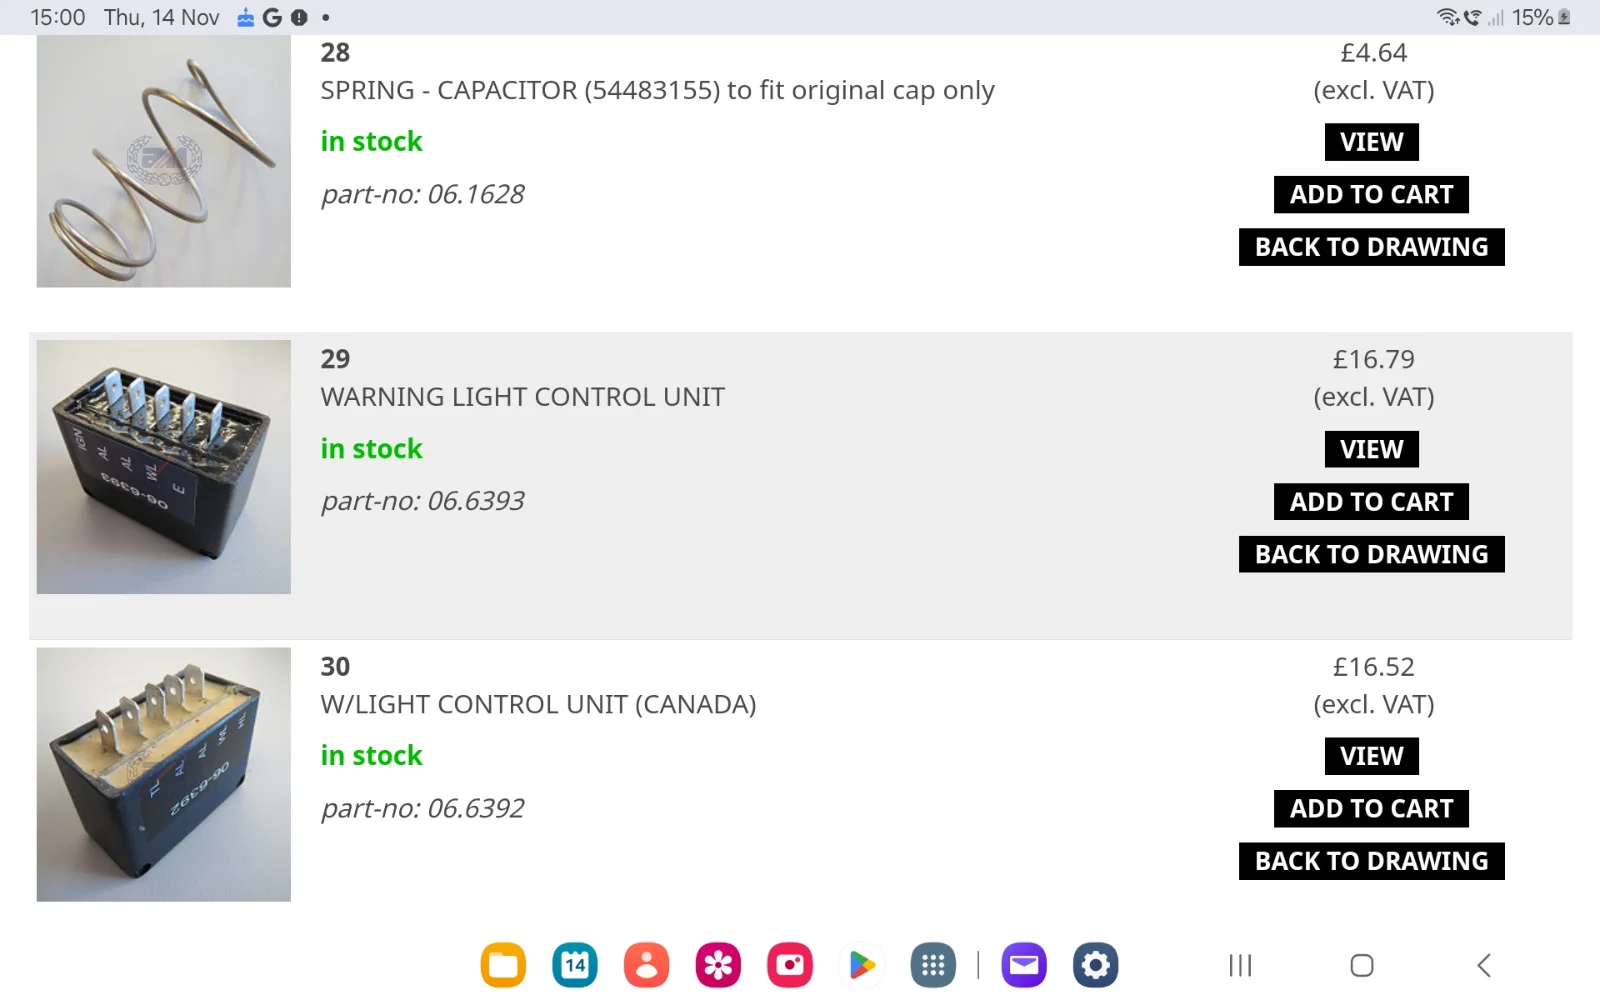Open the 06.6393 control unit photo
Viewport: 1600px width, 1000px height.
click(164, 467)
